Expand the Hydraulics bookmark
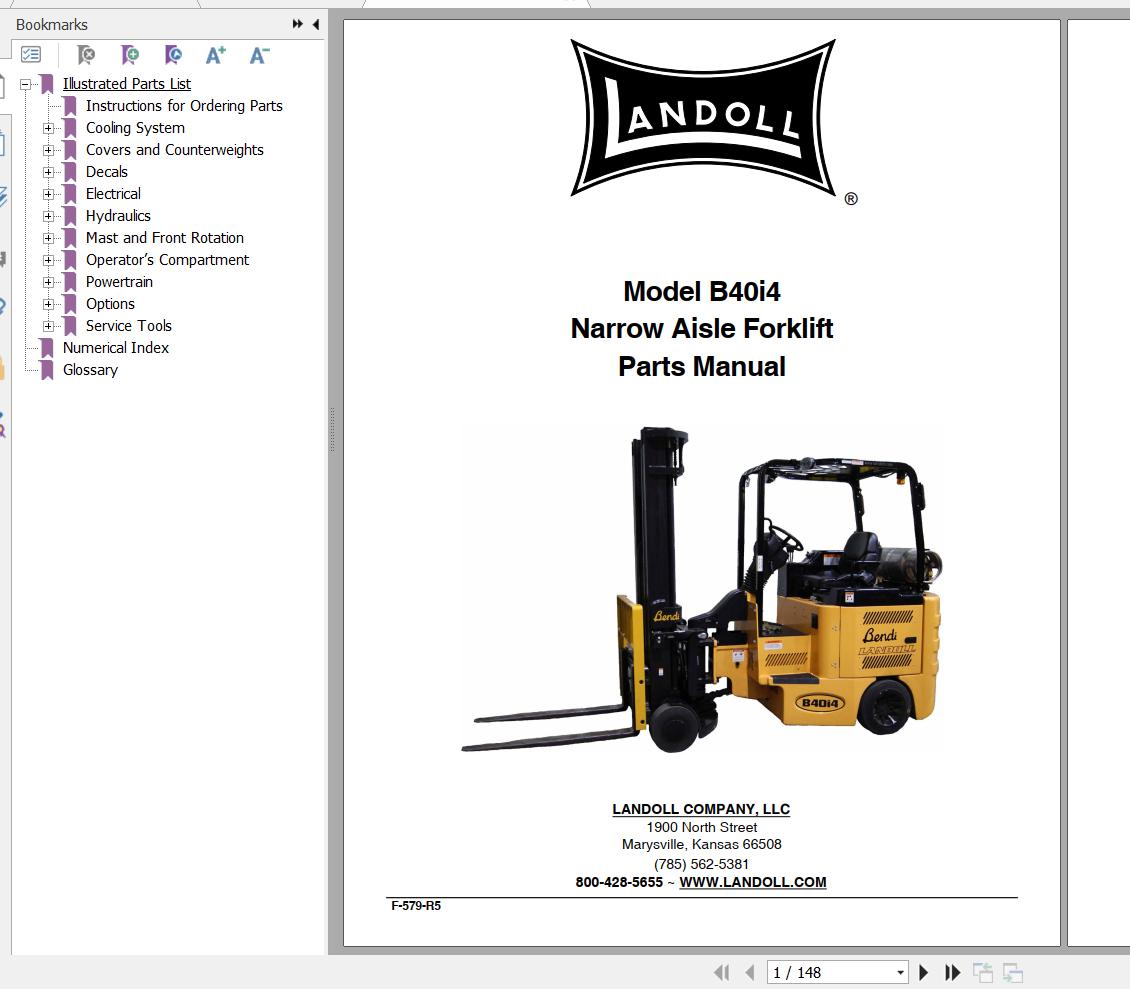 [49, 216]
